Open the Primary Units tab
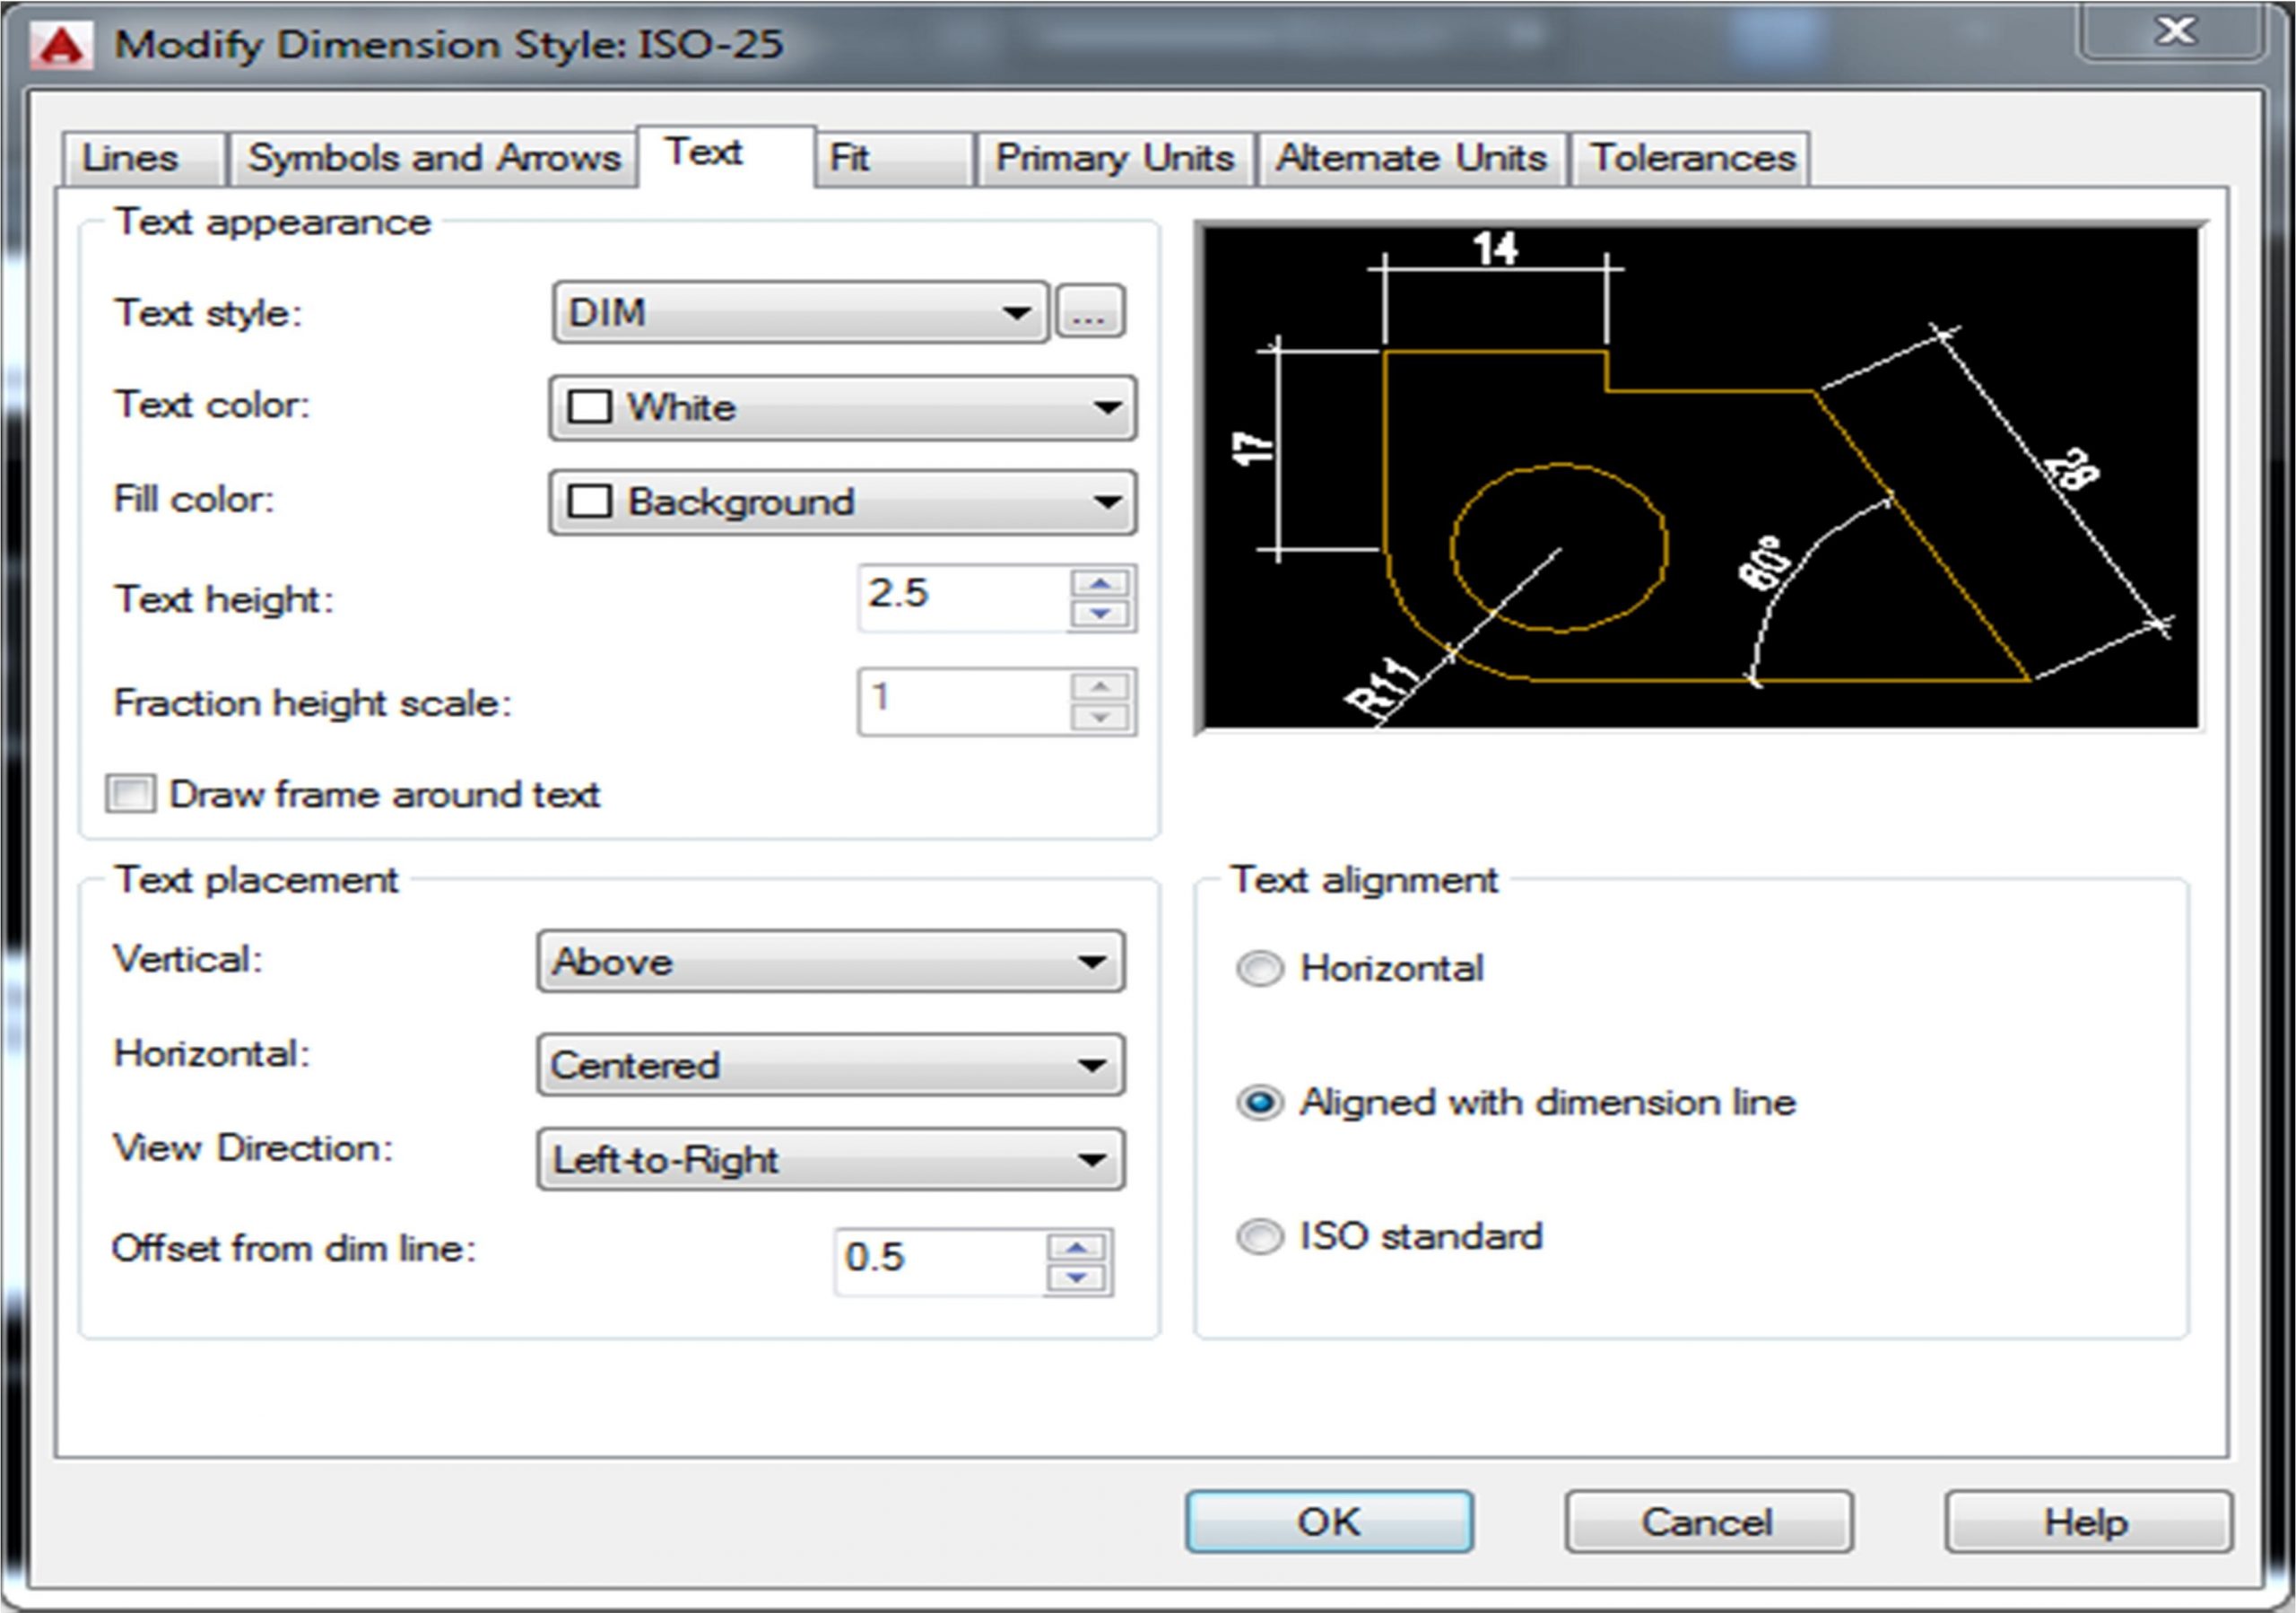The width and height of the screenshot is (2296, 1613). click(1114, 158)
